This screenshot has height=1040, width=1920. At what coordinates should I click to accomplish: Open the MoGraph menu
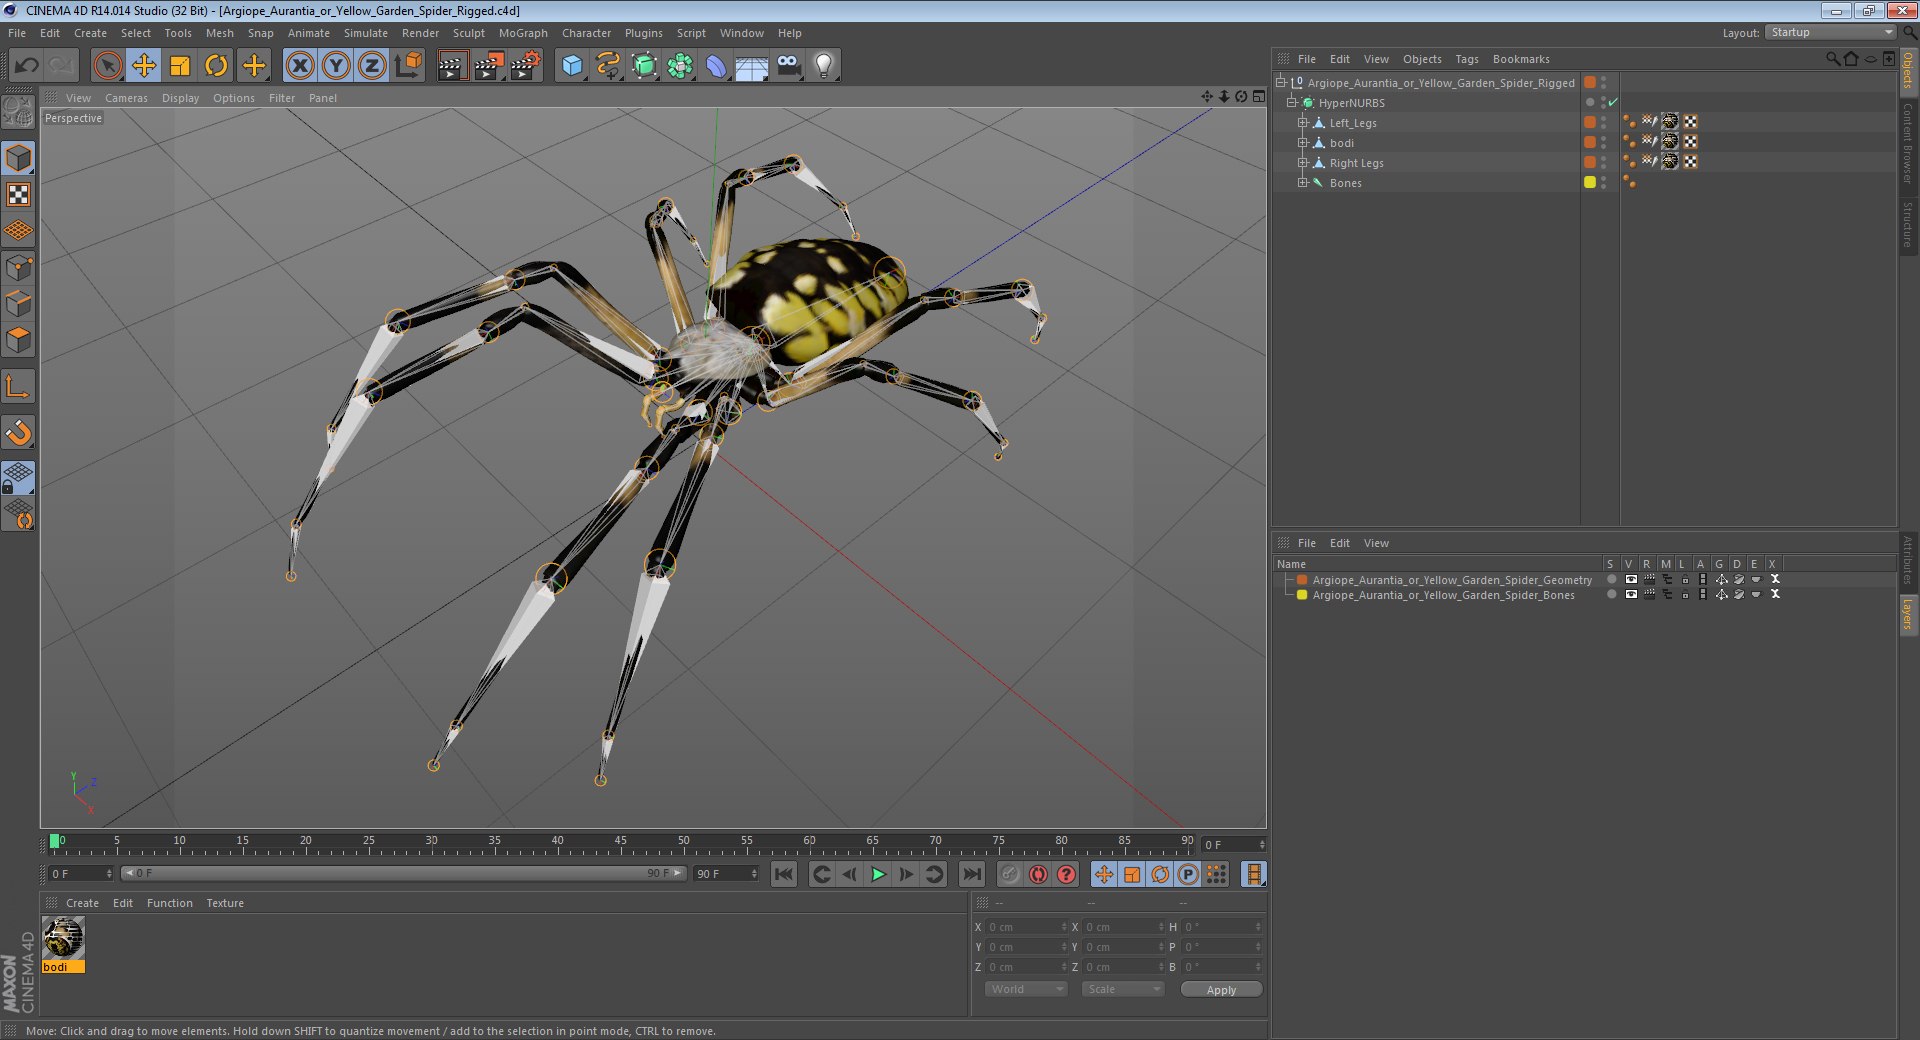pyautogui.click(x=523, y=33)
